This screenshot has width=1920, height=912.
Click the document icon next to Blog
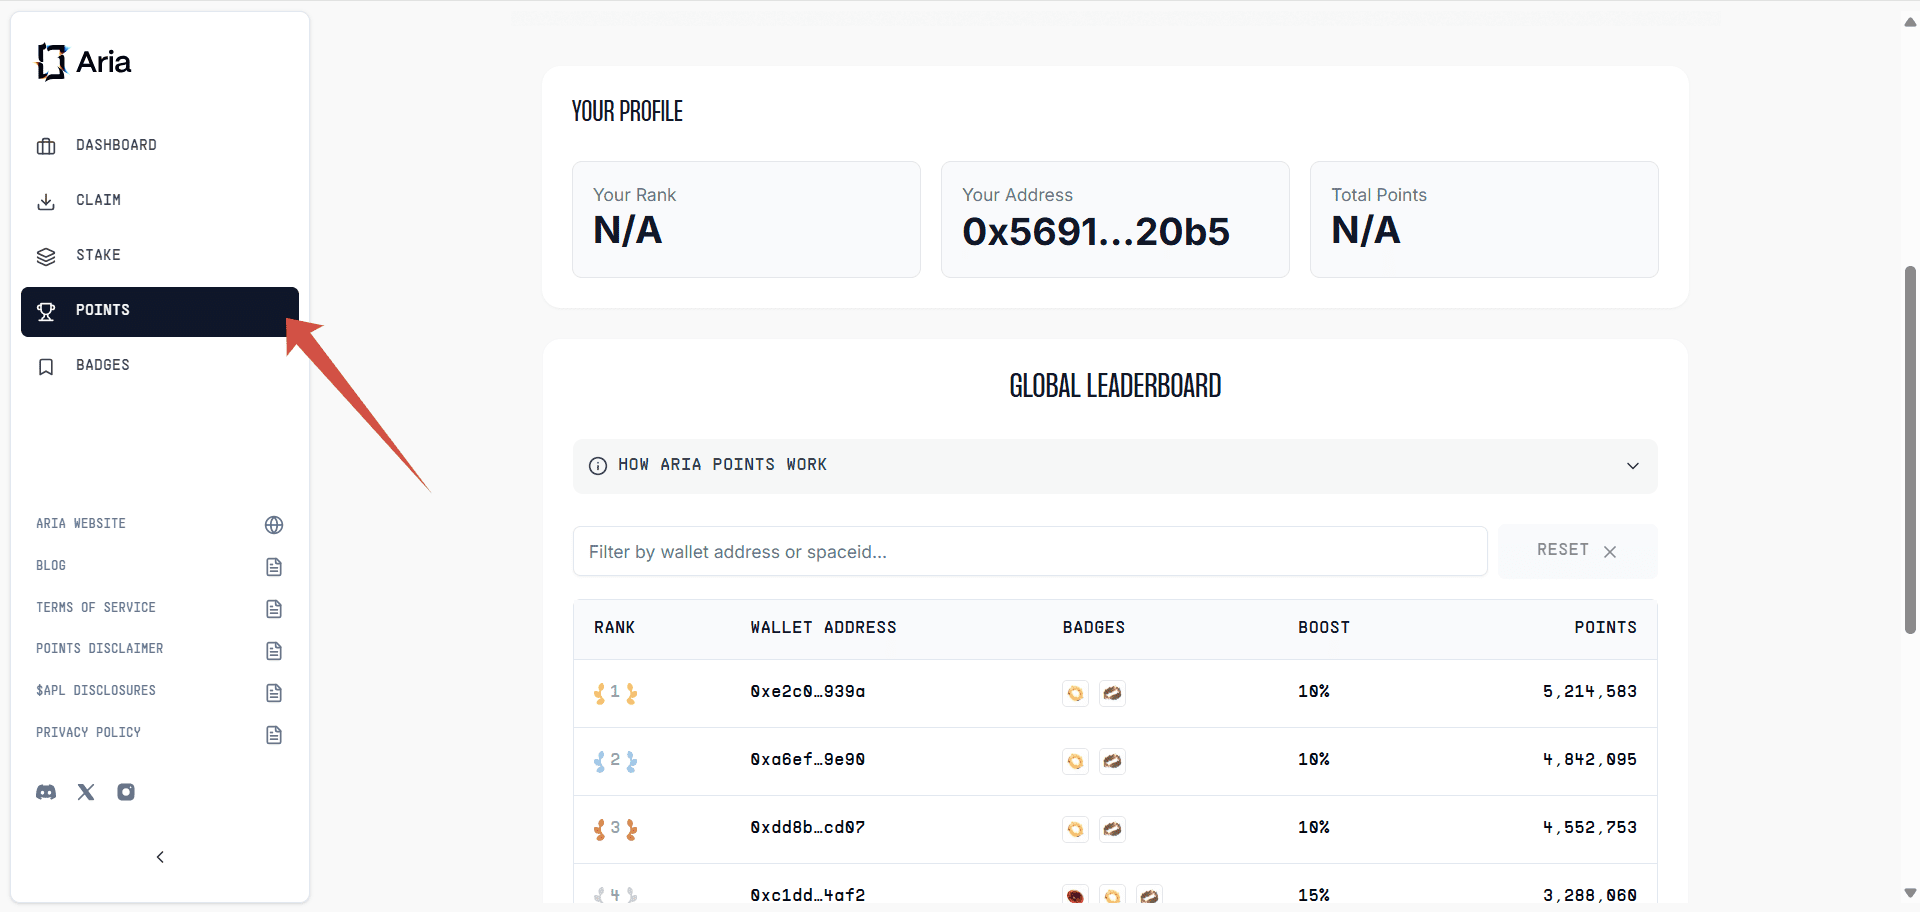pos(274,567)
